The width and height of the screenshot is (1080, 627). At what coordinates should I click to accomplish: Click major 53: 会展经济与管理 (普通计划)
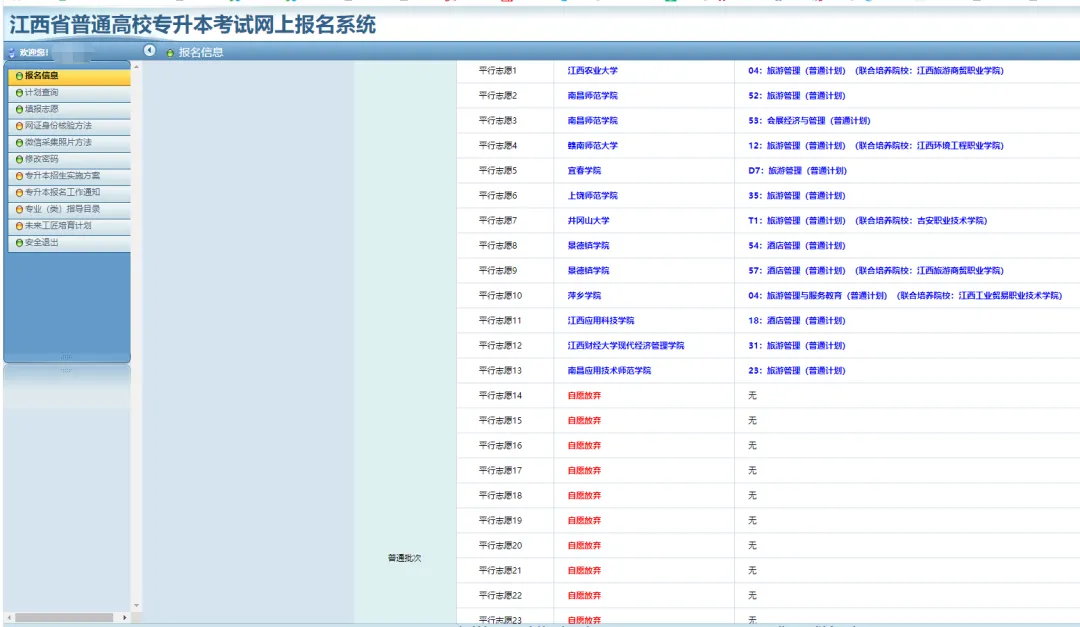pos(809,121)
